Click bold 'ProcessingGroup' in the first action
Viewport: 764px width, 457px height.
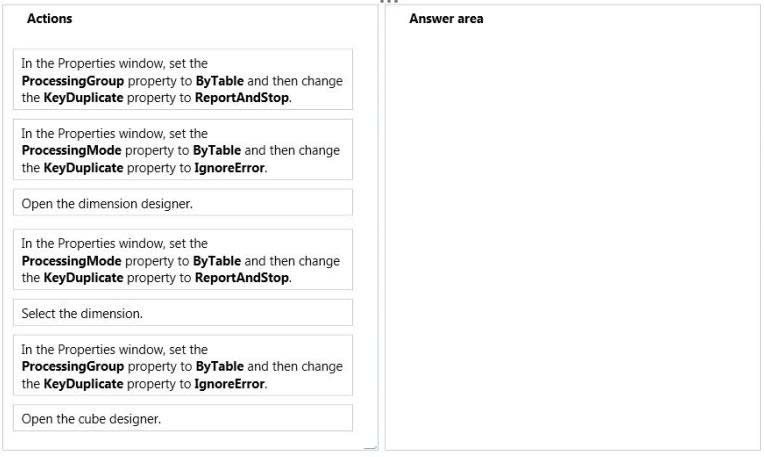73,81
